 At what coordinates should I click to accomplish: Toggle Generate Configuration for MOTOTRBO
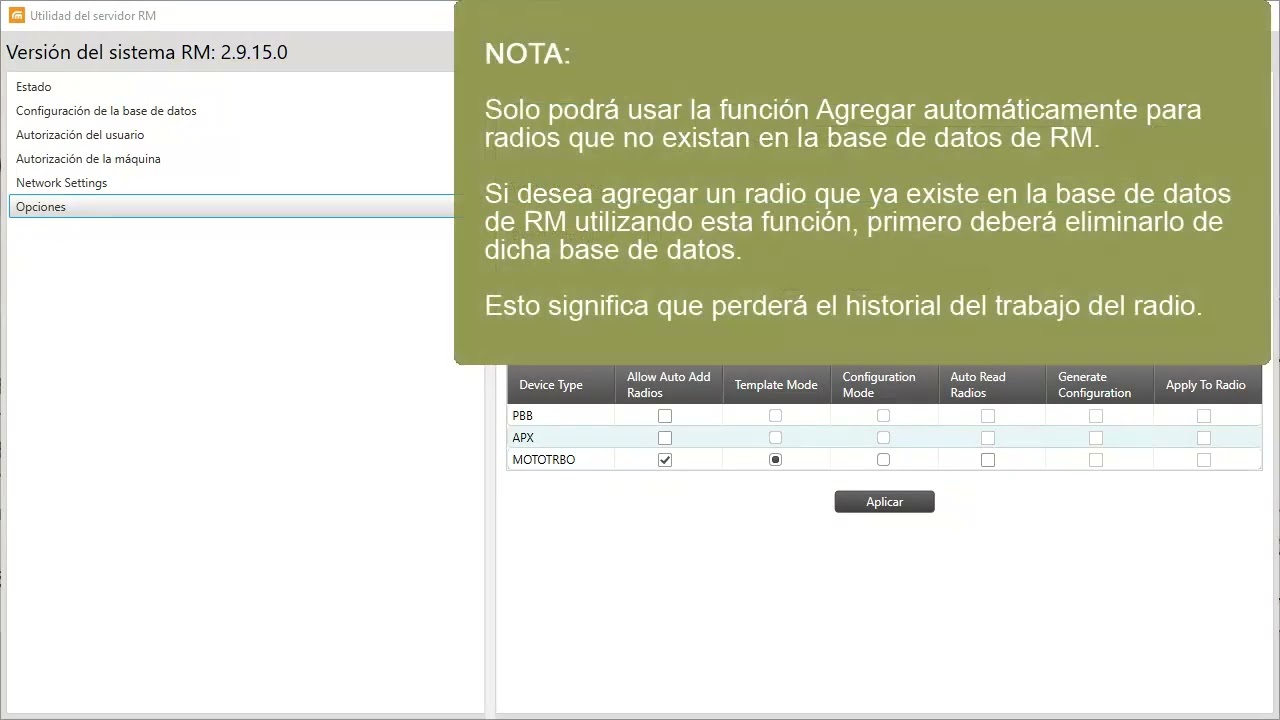pos(1096,460)
